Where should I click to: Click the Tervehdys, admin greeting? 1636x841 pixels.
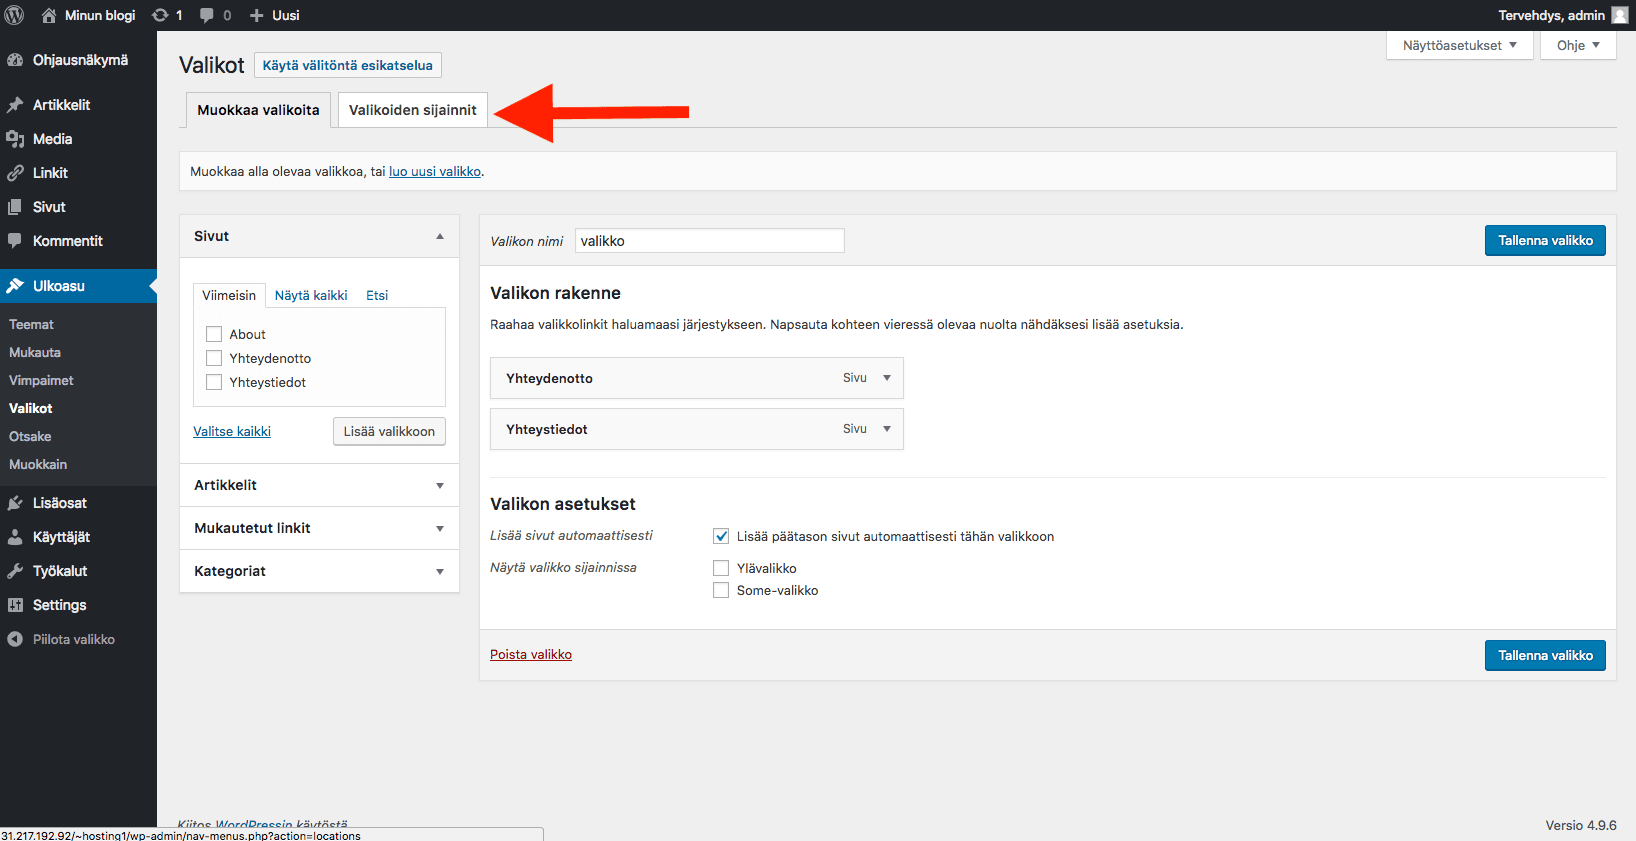click(x=1551, y=15)
